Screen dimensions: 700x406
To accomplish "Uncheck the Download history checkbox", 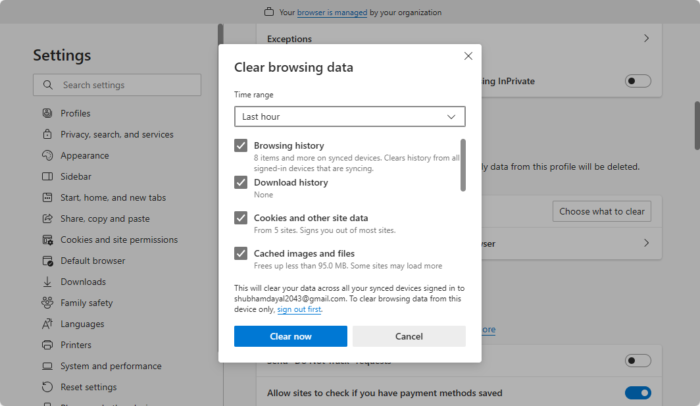I will click(x=241, y=182).
